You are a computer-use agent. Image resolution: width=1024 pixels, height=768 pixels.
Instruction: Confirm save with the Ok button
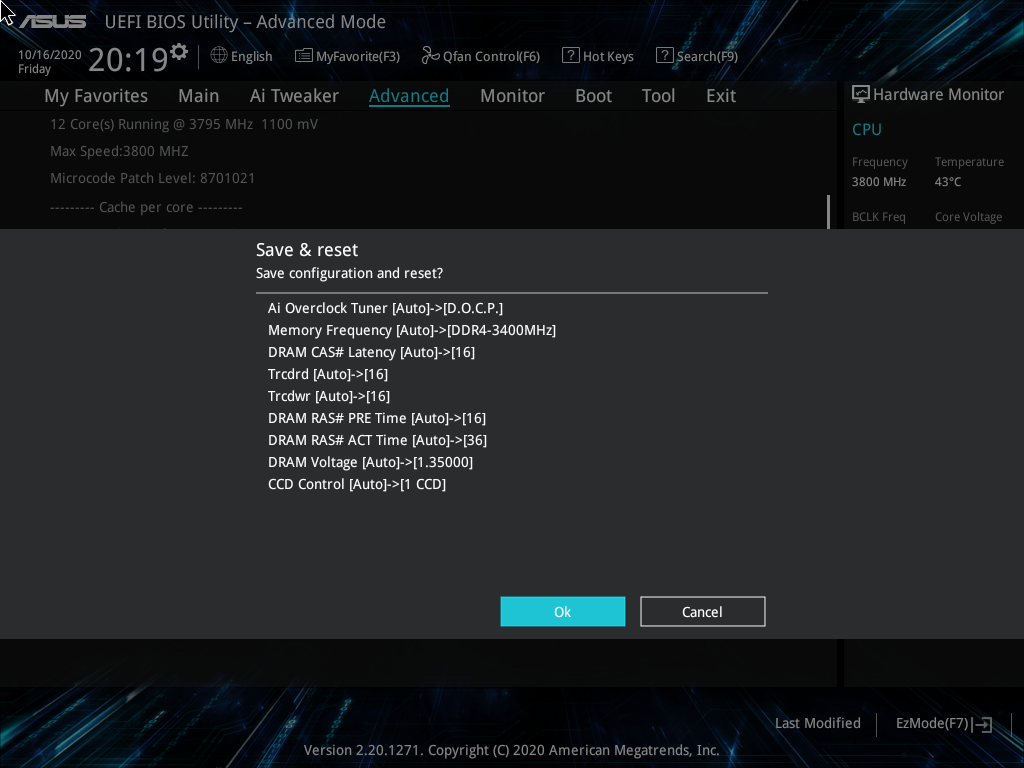pos(563,611)
